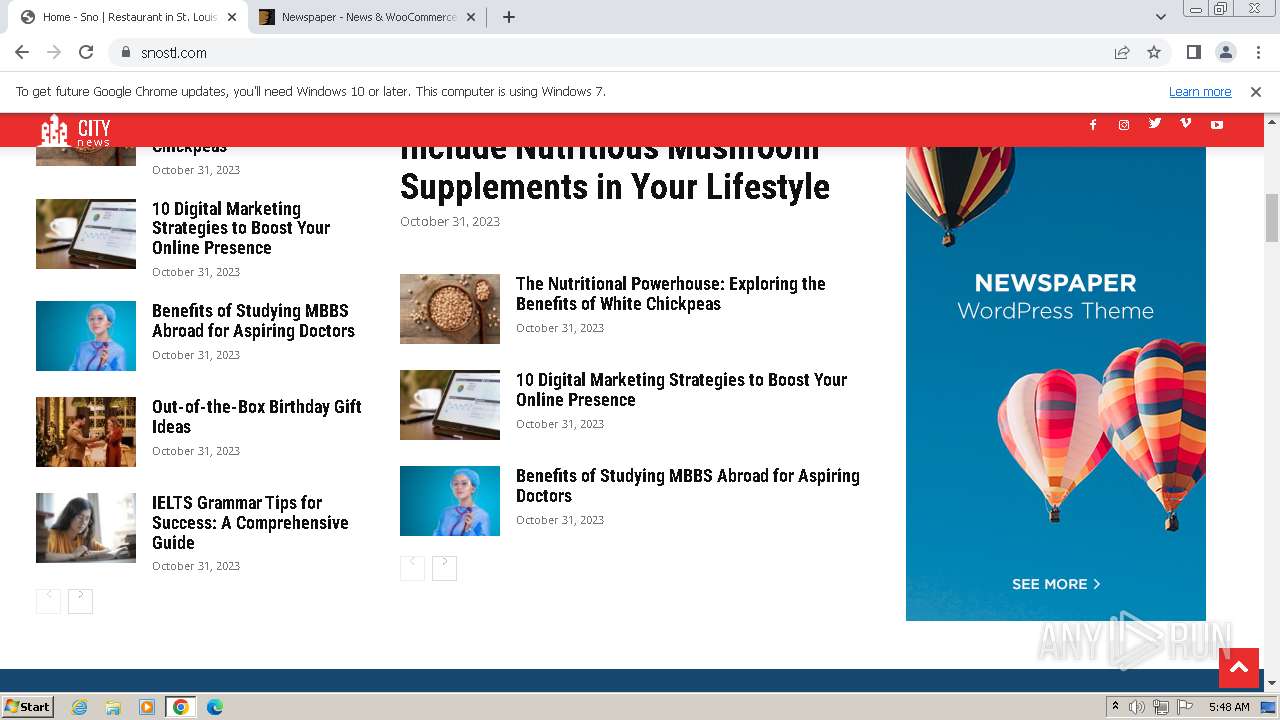Click the white chickpeas thumbnail in center column

(450, 309)
